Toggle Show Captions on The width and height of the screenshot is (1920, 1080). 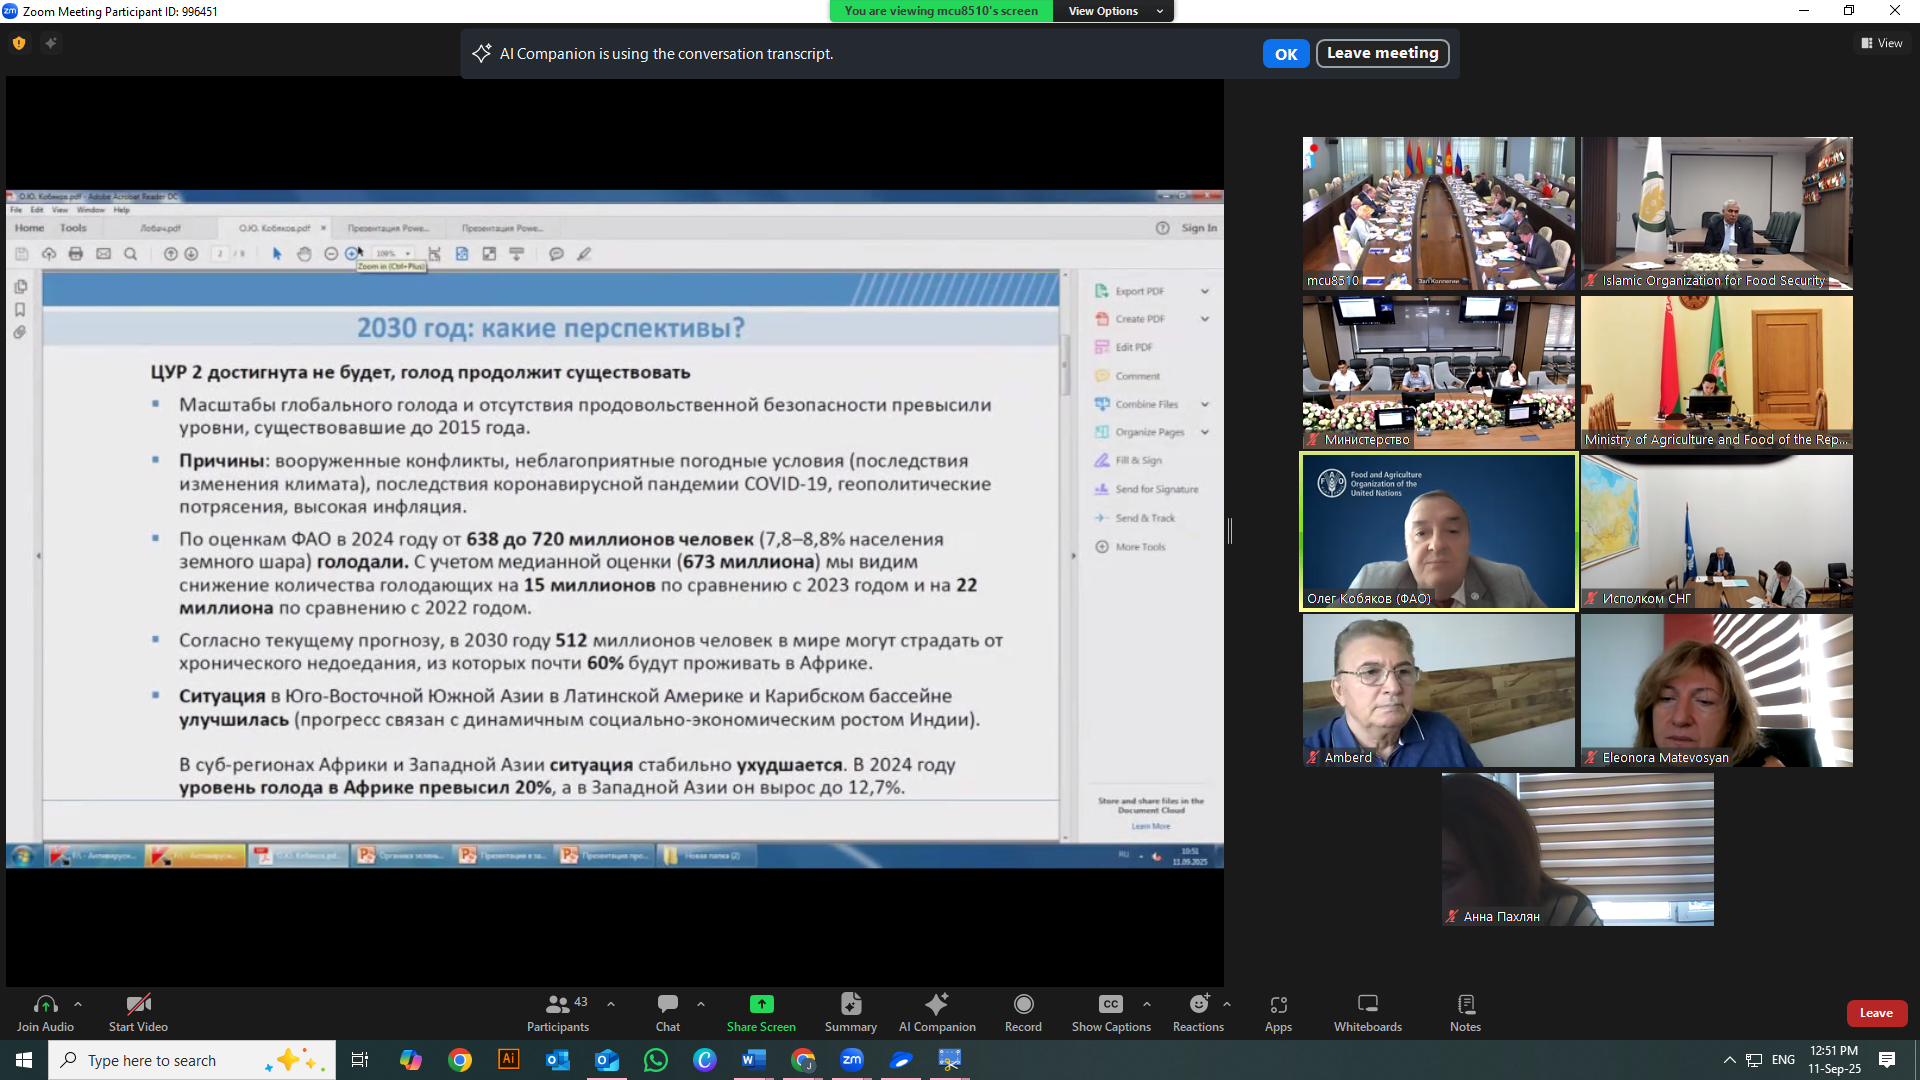coord(1110,1005)
